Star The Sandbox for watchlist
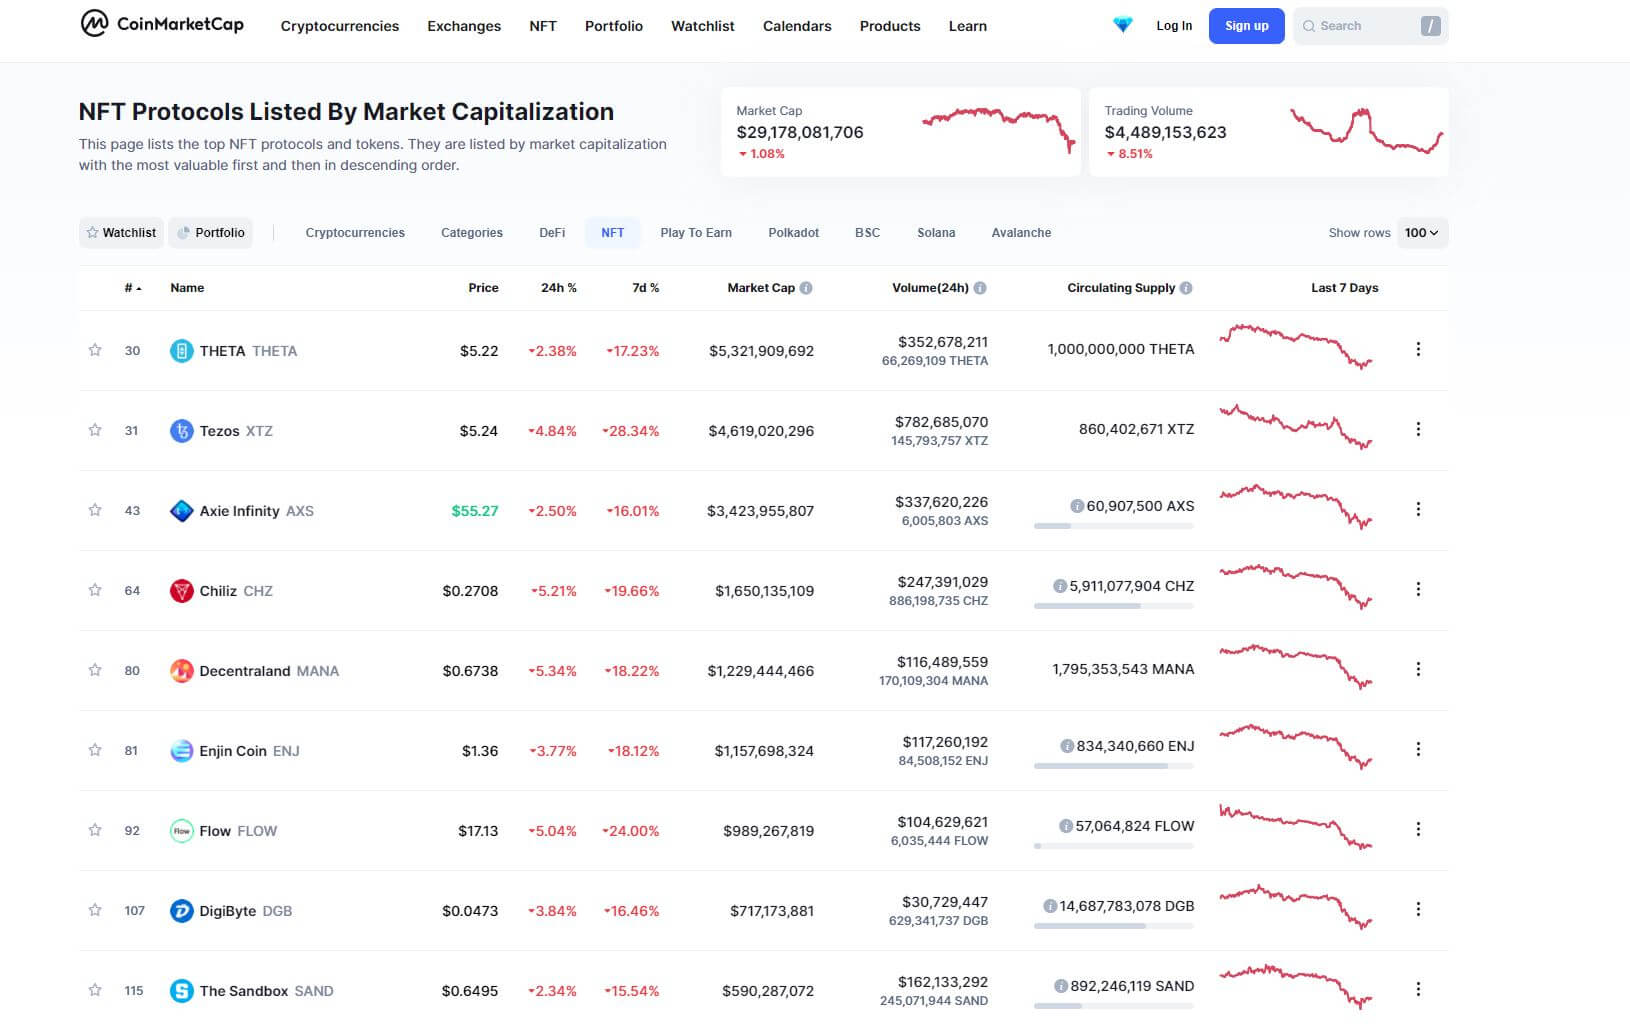Screen dimensions: 1630x1028 (x=95, y=990)
